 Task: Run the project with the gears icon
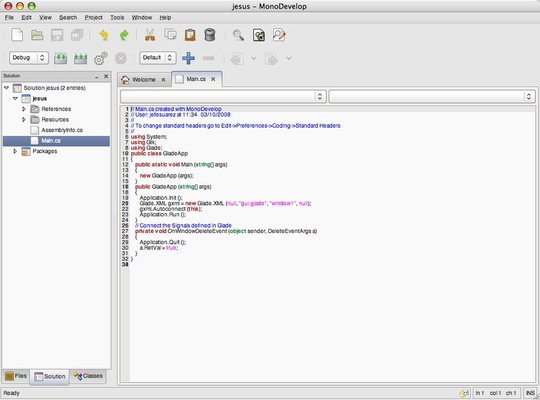click(101, 58)
